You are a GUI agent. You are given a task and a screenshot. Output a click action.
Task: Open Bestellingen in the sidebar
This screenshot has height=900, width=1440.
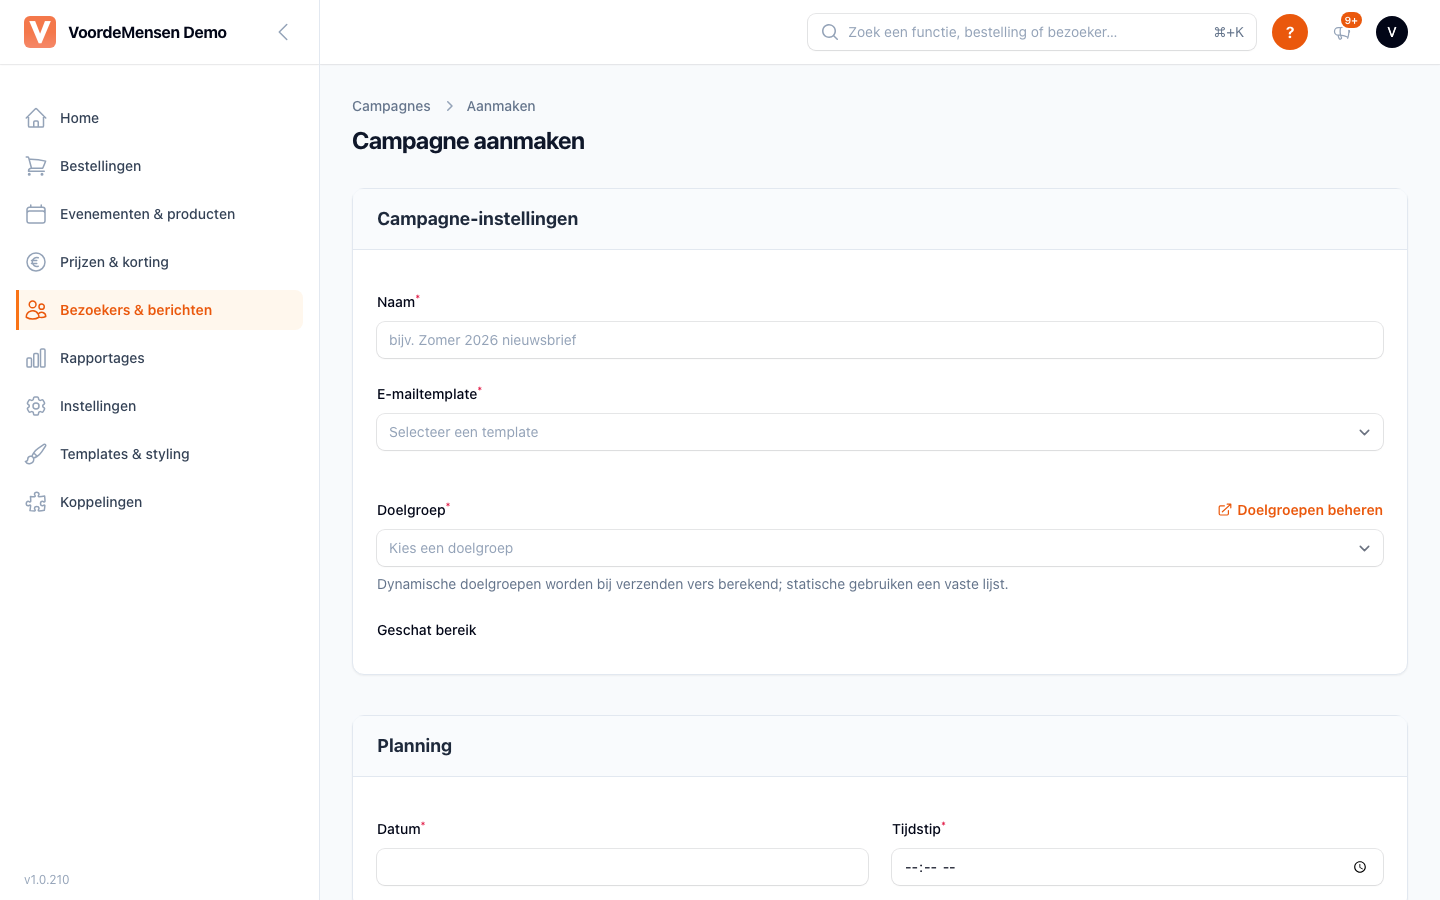(159, 166)
